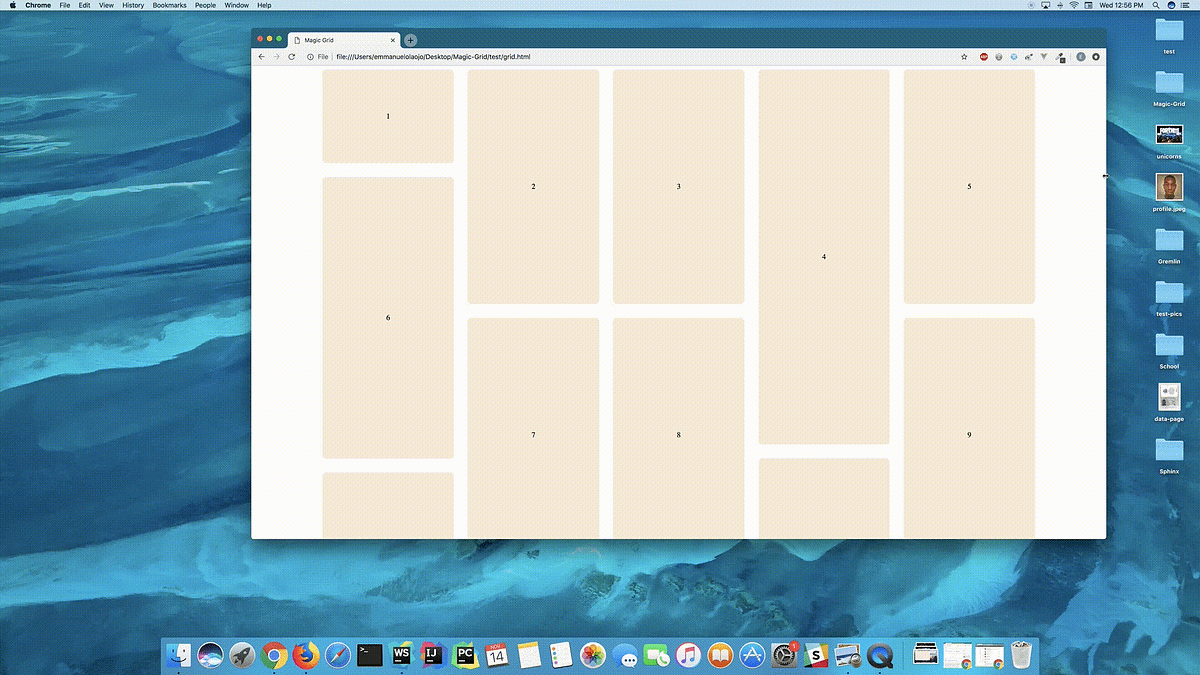Click the Vimium extension icon
This screenshot has height=675, width=1200.
[1043, 57]
